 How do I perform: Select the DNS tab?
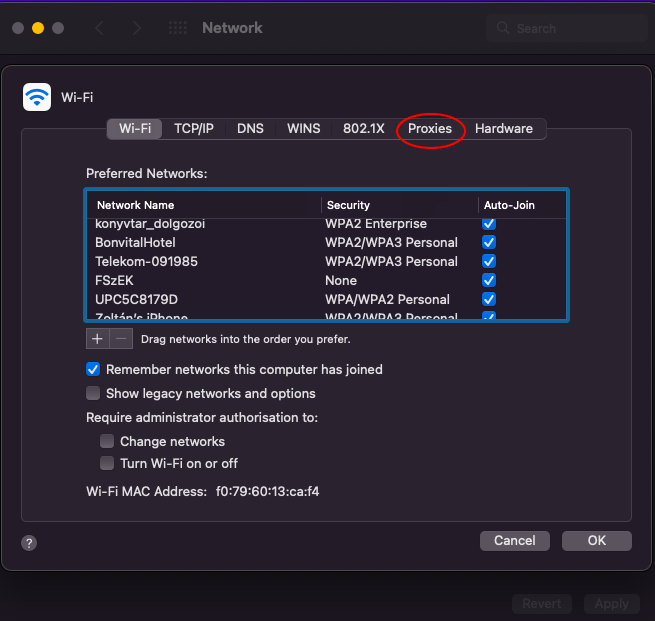click(x=250, y=129)
